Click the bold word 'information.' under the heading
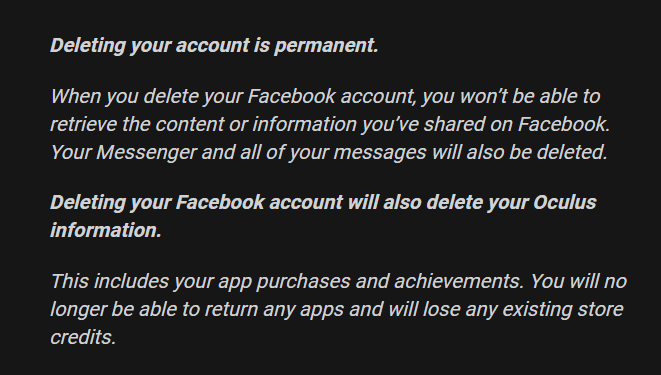 point(106,230)
